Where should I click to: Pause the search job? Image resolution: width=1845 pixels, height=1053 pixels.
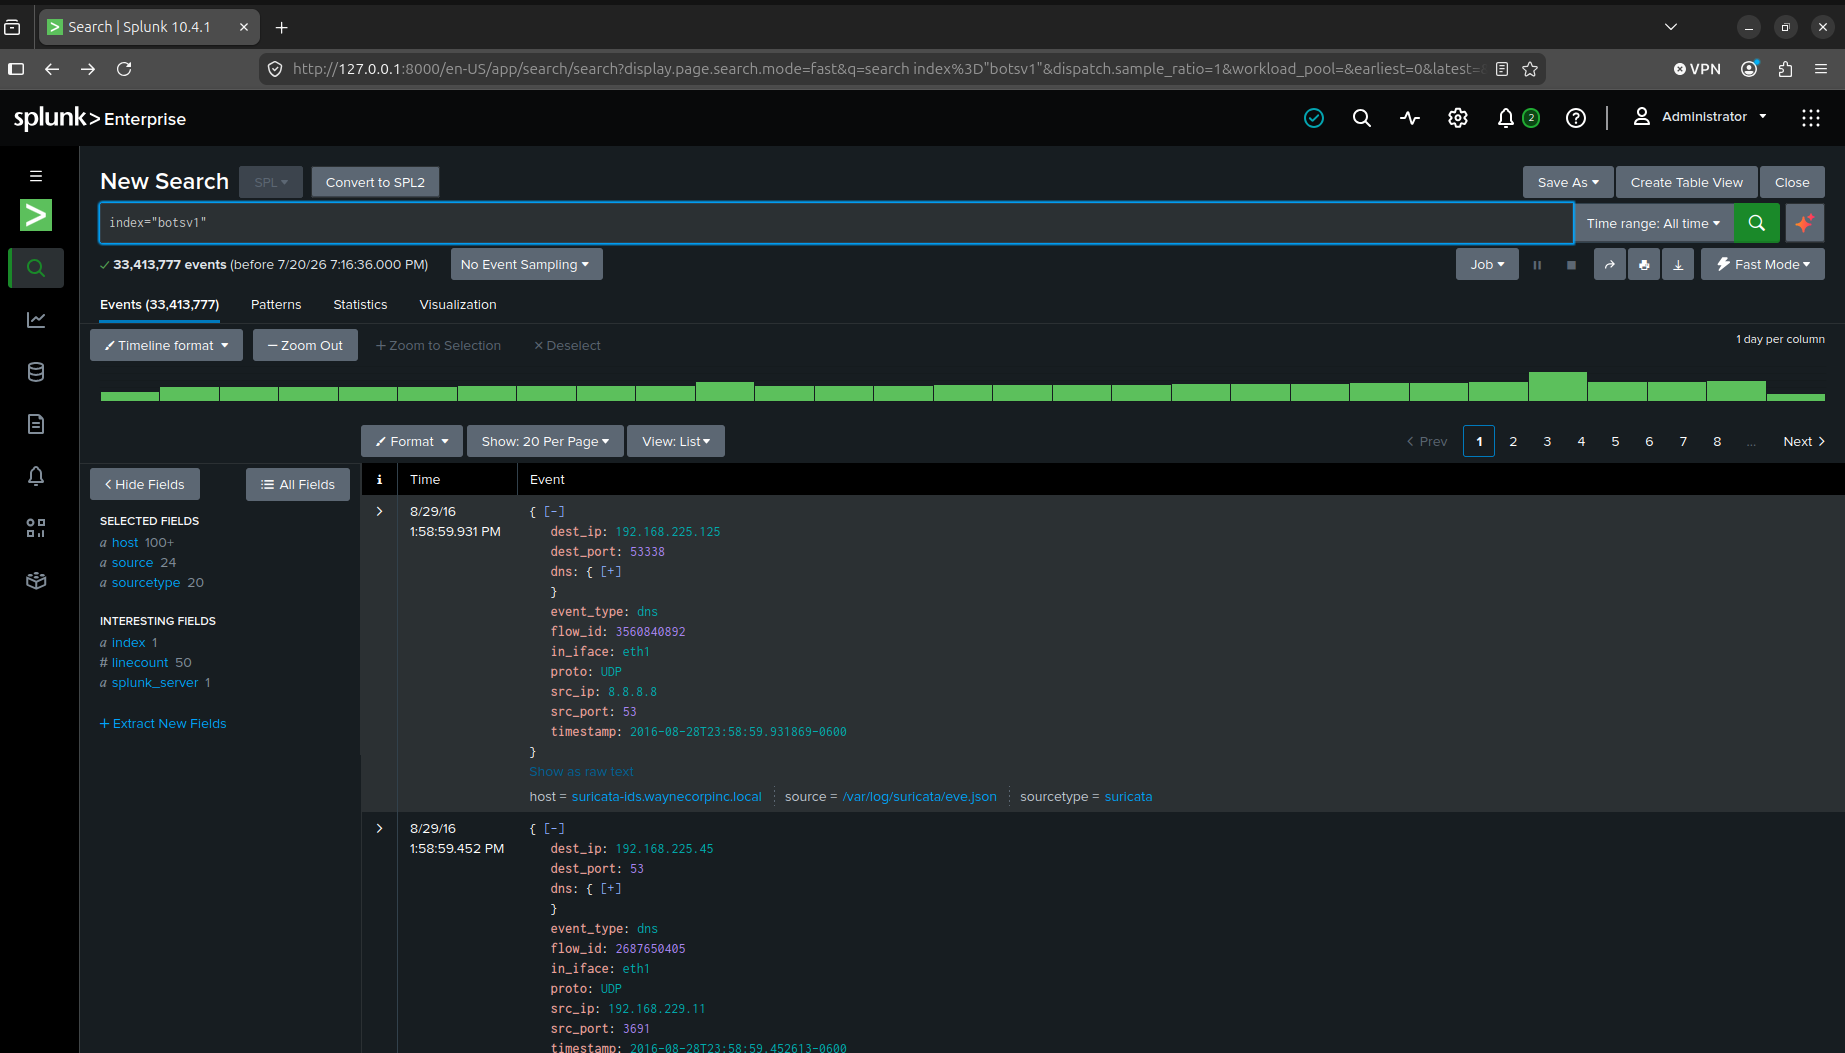(1537, 265)
